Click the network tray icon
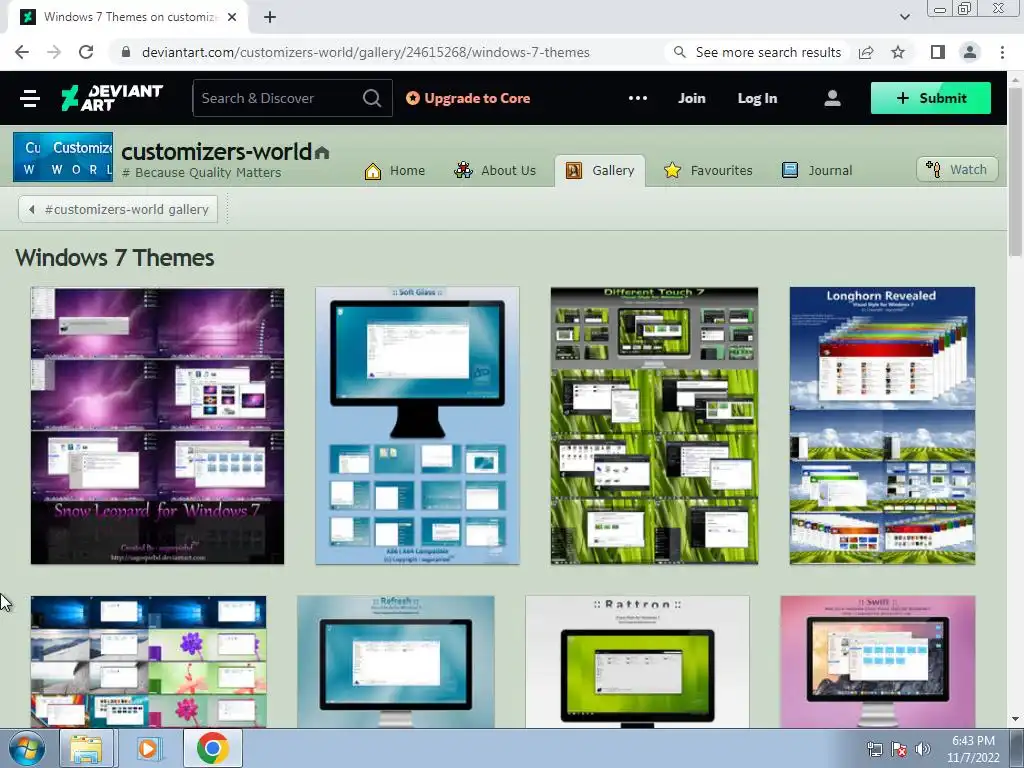This screenshot has height=768, width=1024. point(874,749)
